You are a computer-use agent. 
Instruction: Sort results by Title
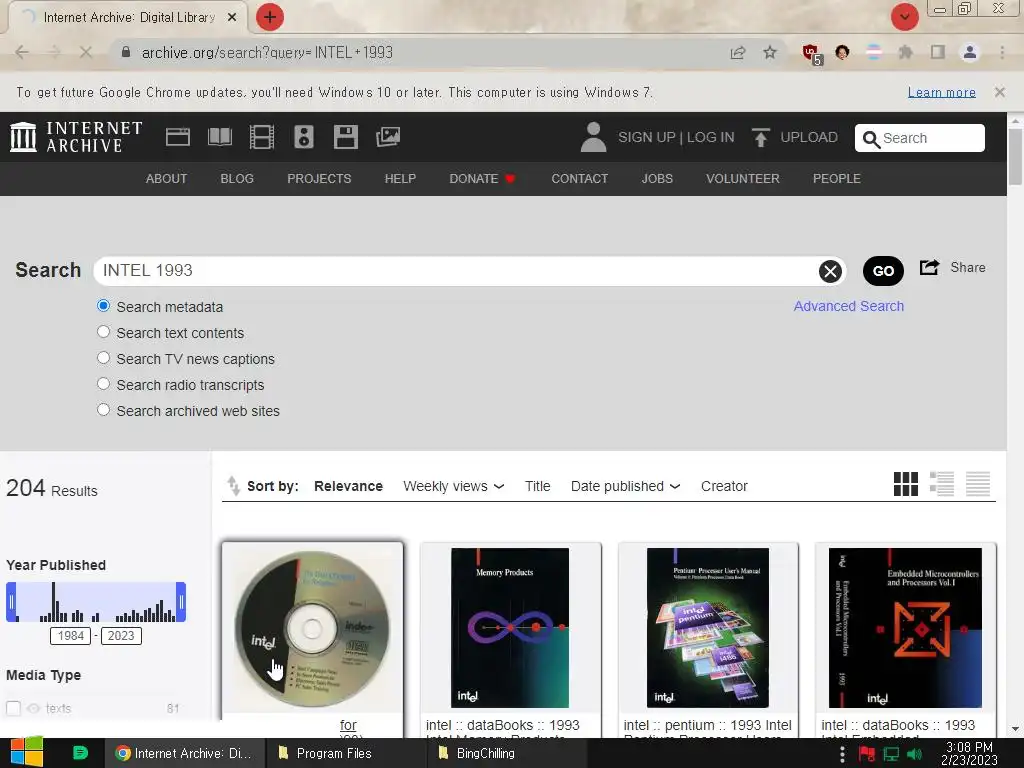click(537, 486)
